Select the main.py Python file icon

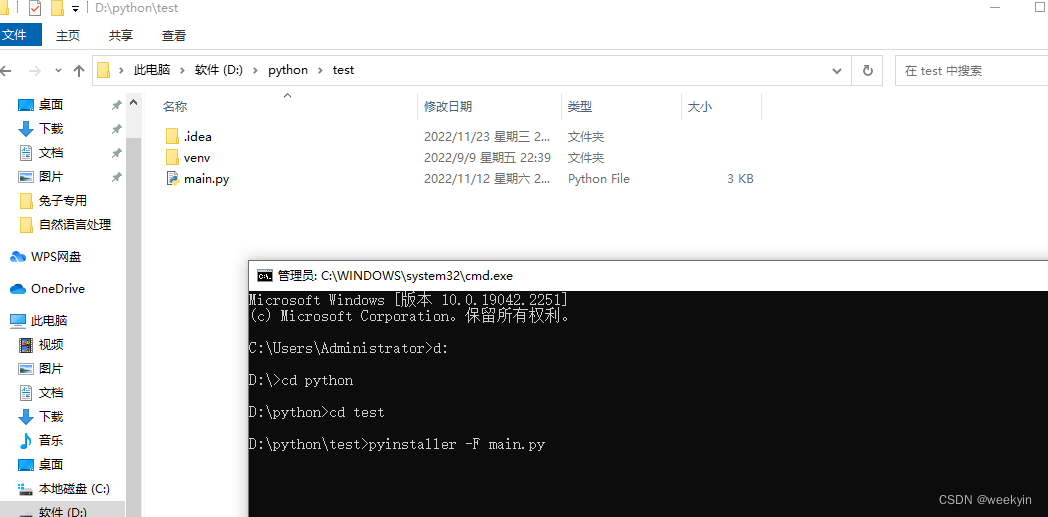(172, 179)
